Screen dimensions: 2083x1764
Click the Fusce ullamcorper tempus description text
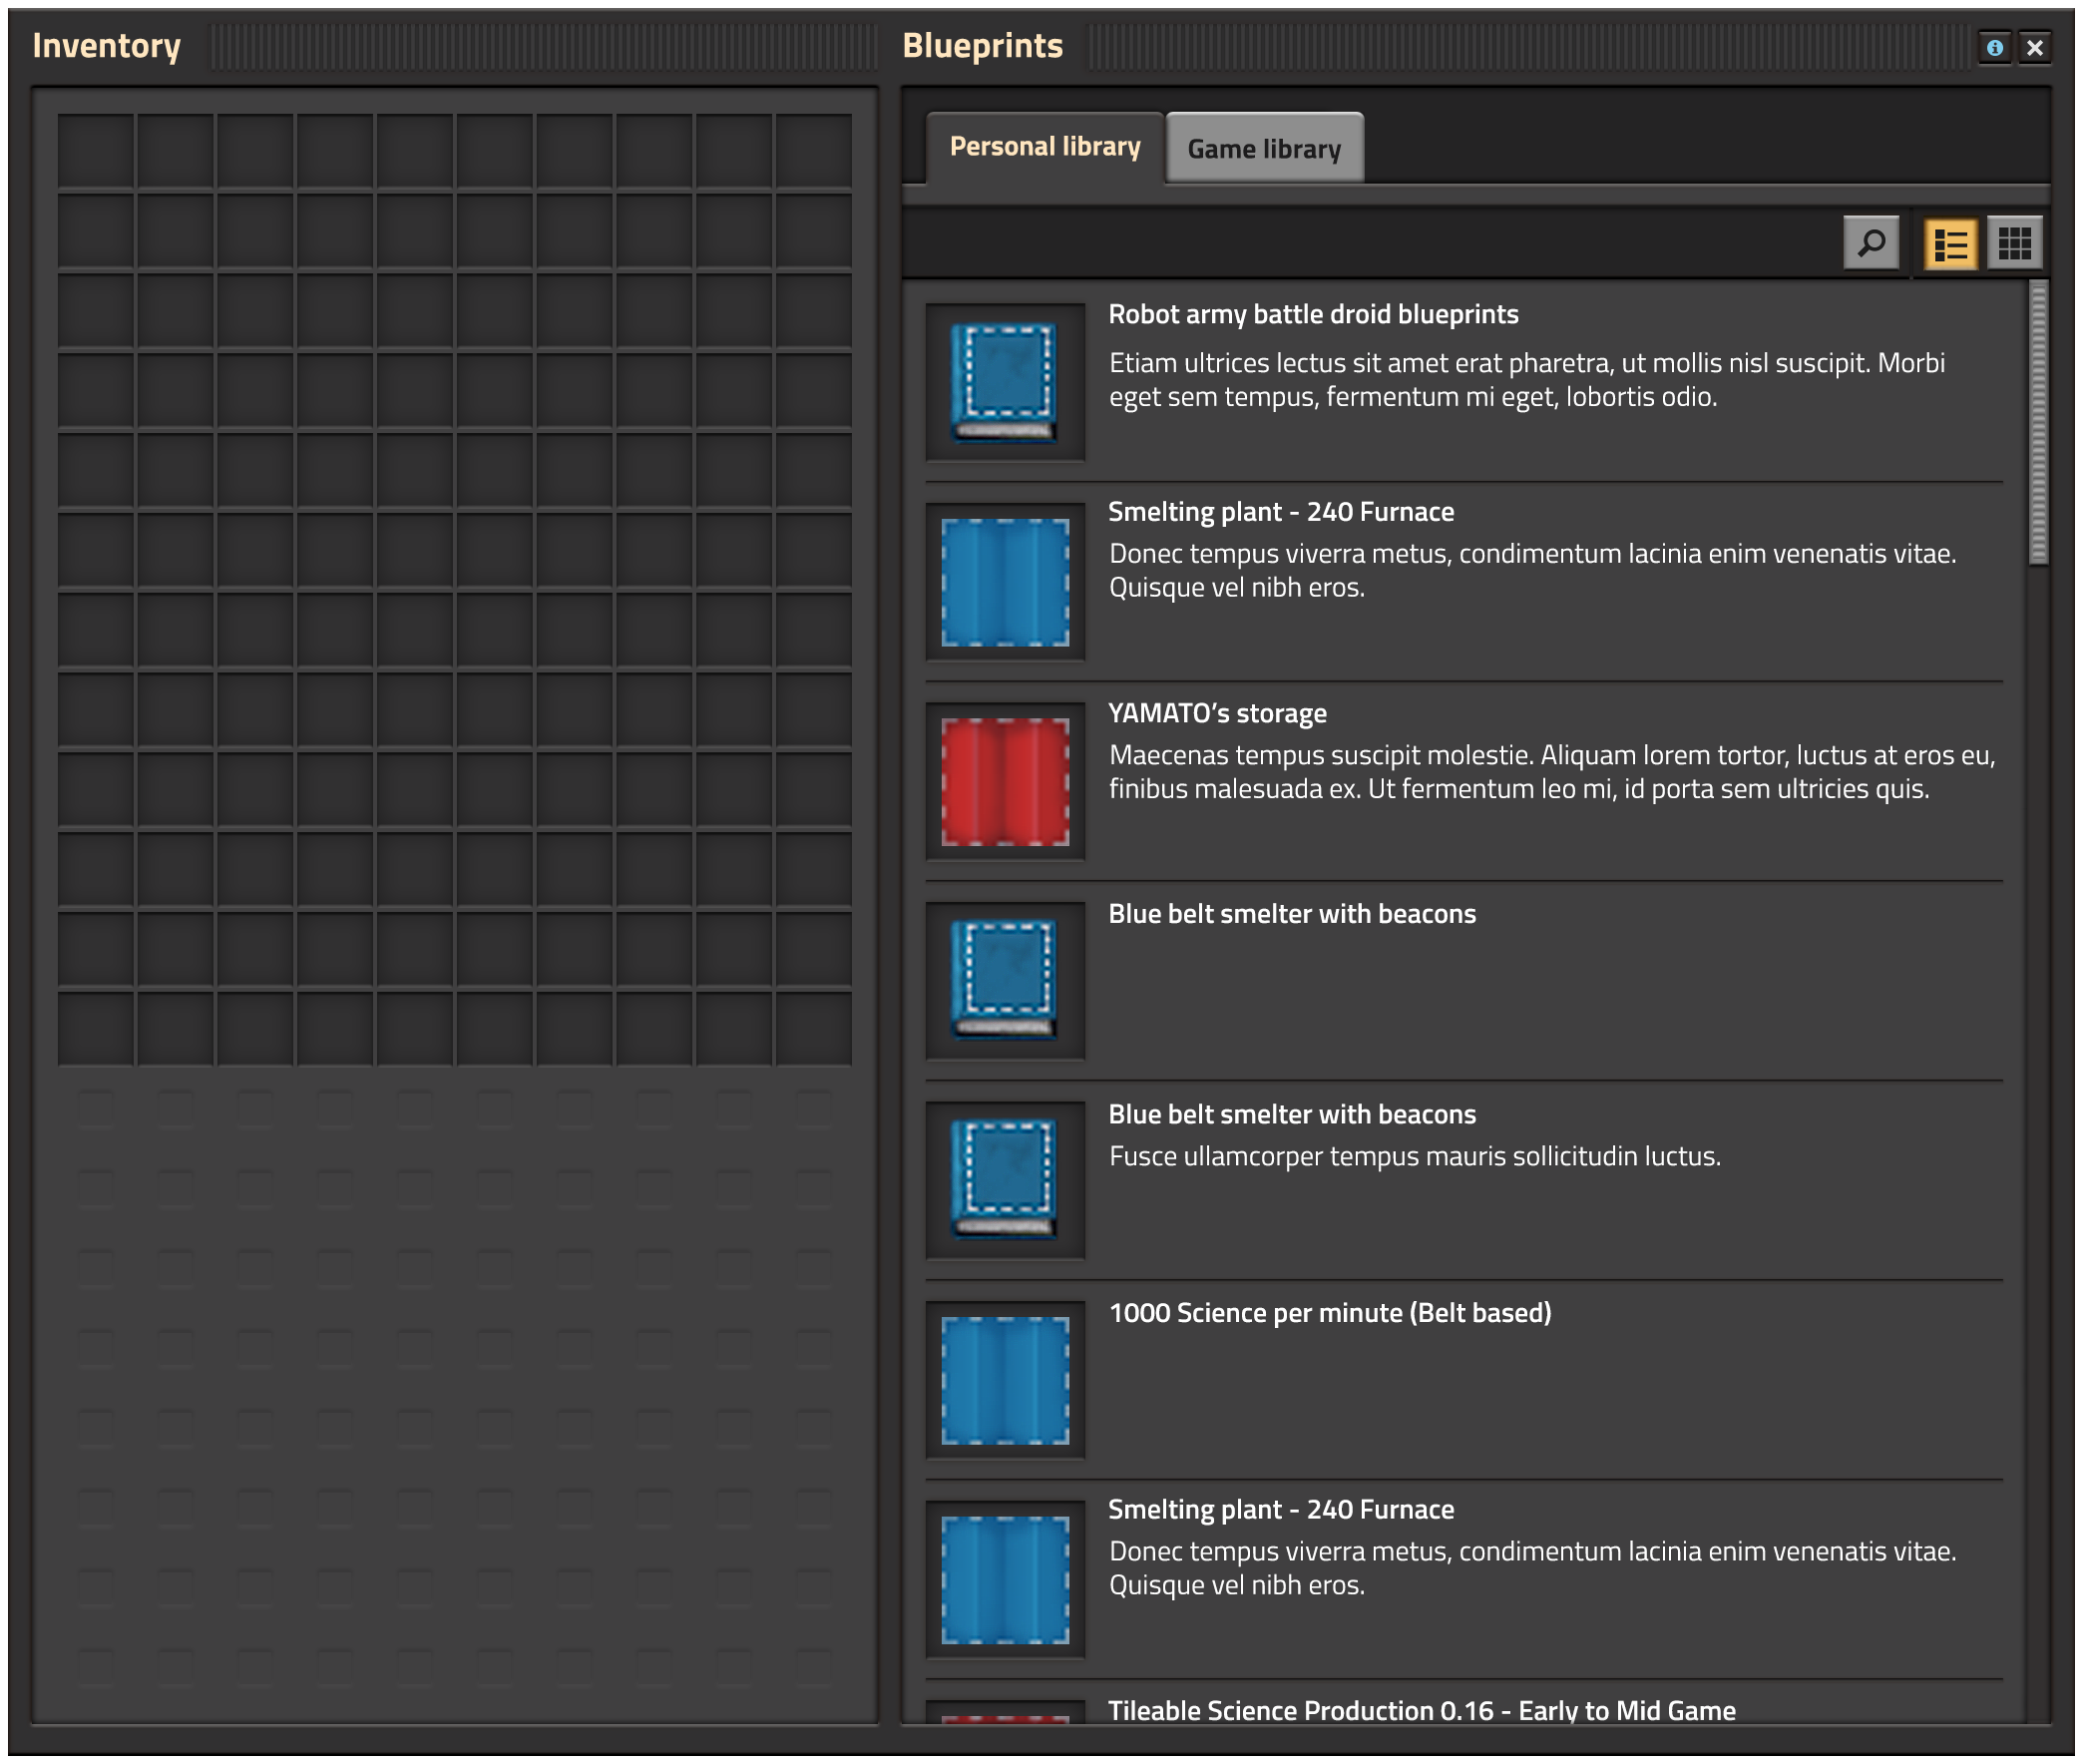[x=1414, y=1156]
